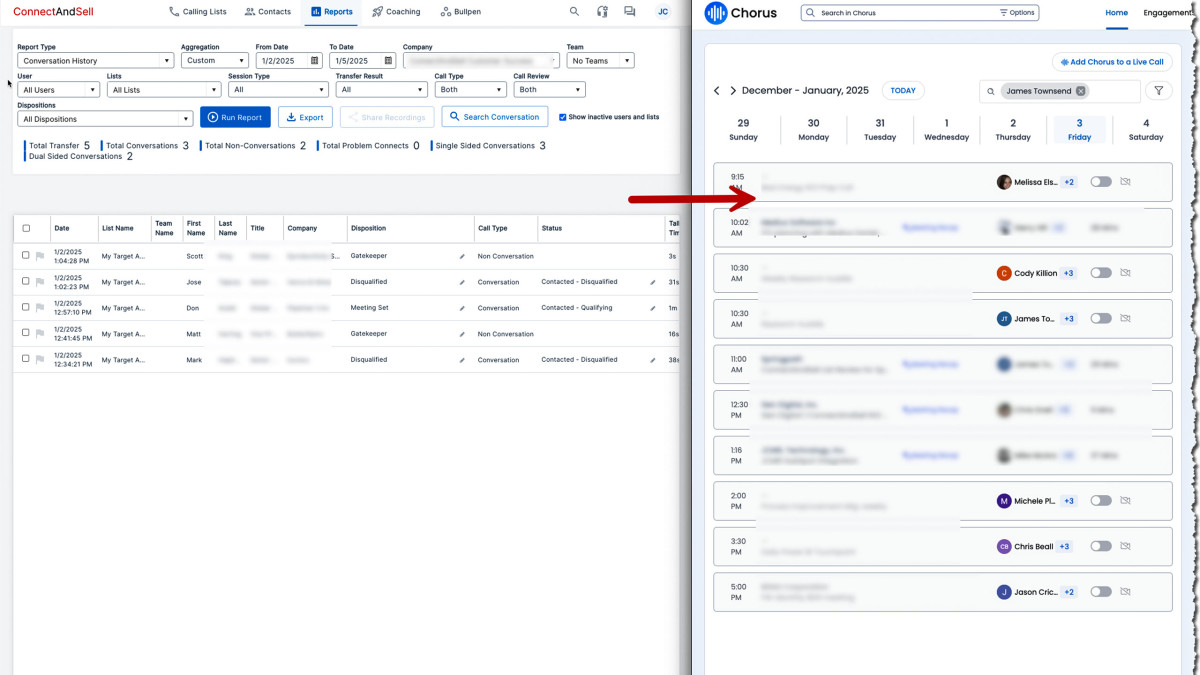The image size is (1200, 675).
Task: Toggle recording switch for Melissa's 9:15 meeting
Action: [1100, 182]
